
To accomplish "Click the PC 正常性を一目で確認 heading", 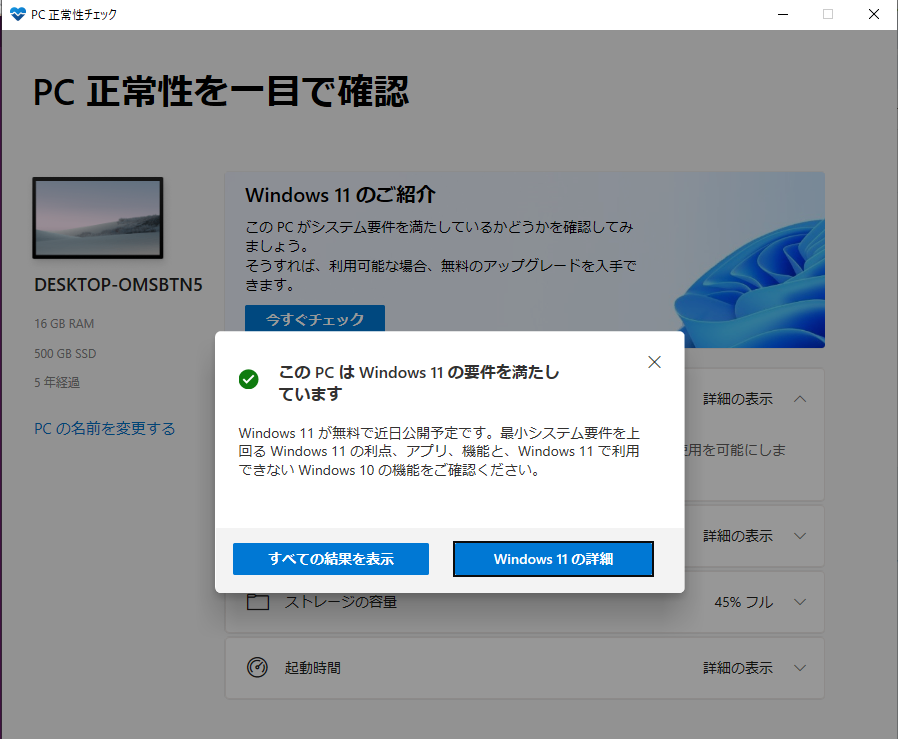I will (221, 92).
